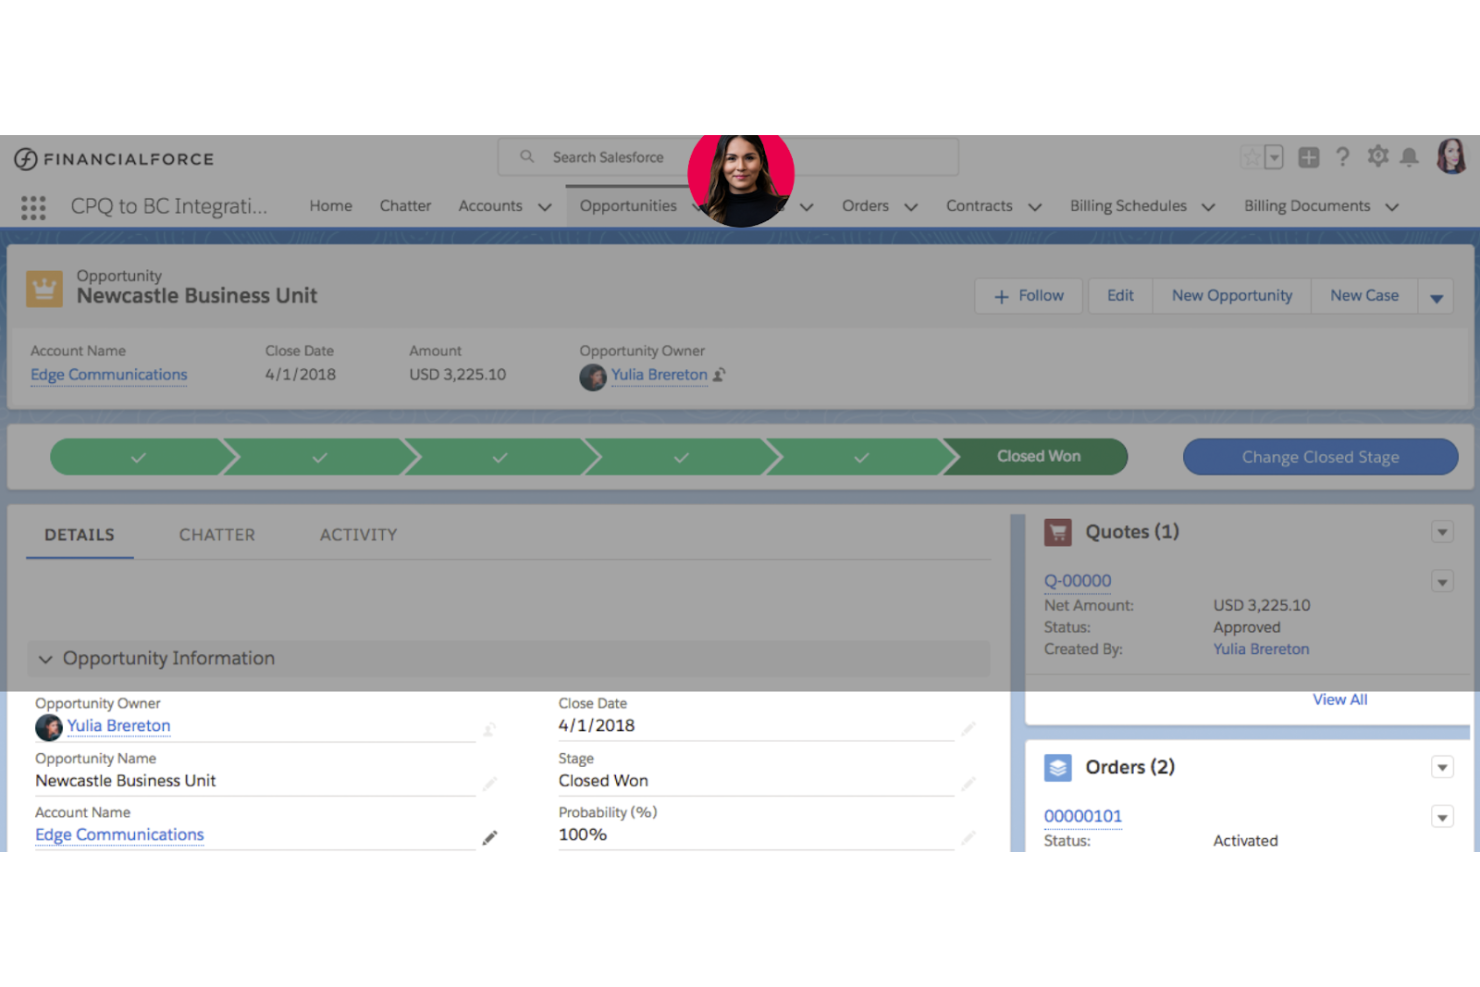Click the Edit button
1480x987 pixels.
click(x=1120, y=296)
